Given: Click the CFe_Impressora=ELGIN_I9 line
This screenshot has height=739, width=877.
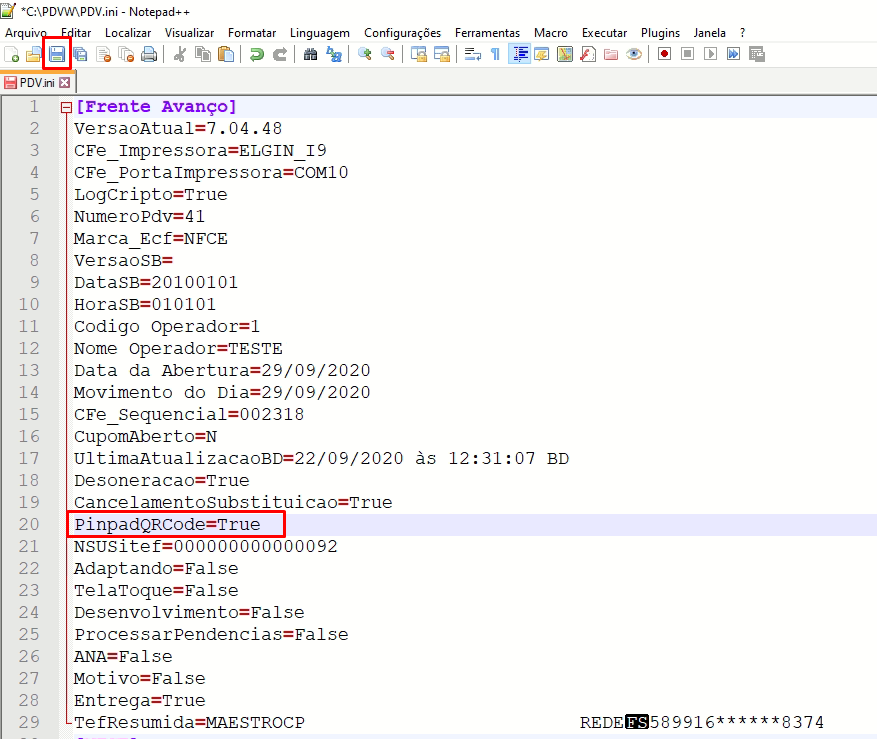Looking at the screenshot, I should pos(200,151).
